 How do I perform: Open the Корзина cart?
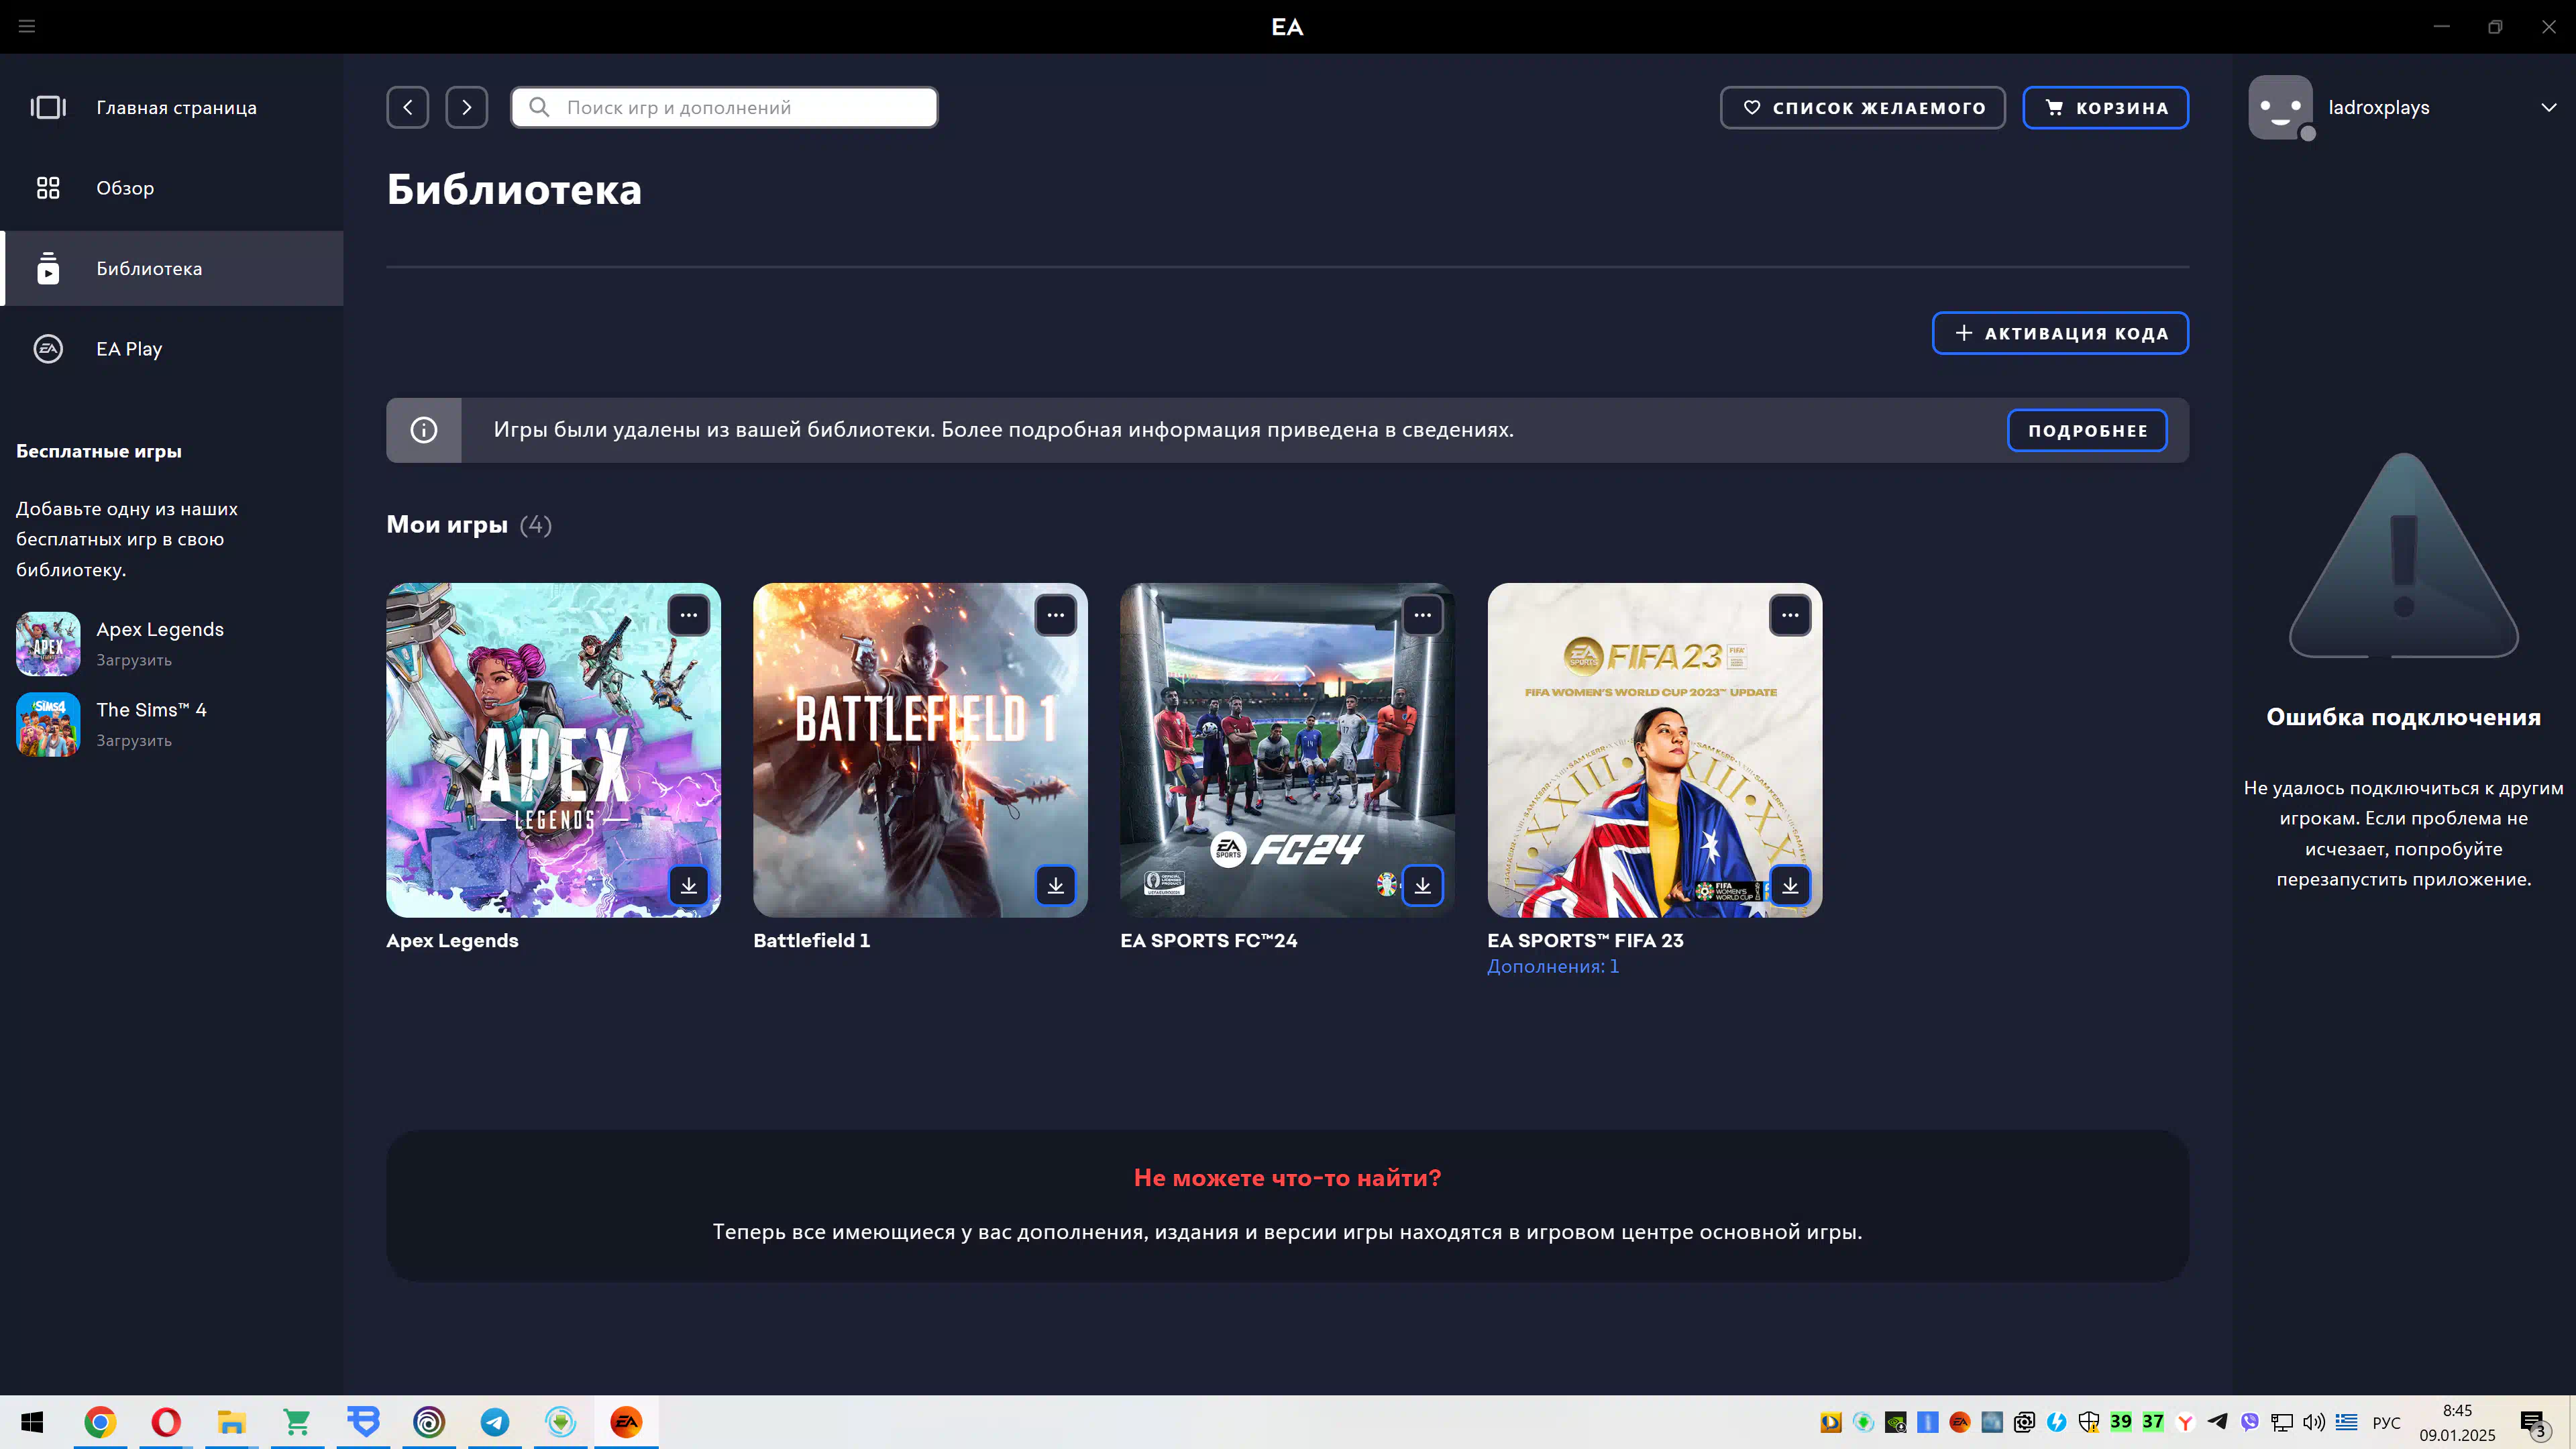[x=2106, y=107]
